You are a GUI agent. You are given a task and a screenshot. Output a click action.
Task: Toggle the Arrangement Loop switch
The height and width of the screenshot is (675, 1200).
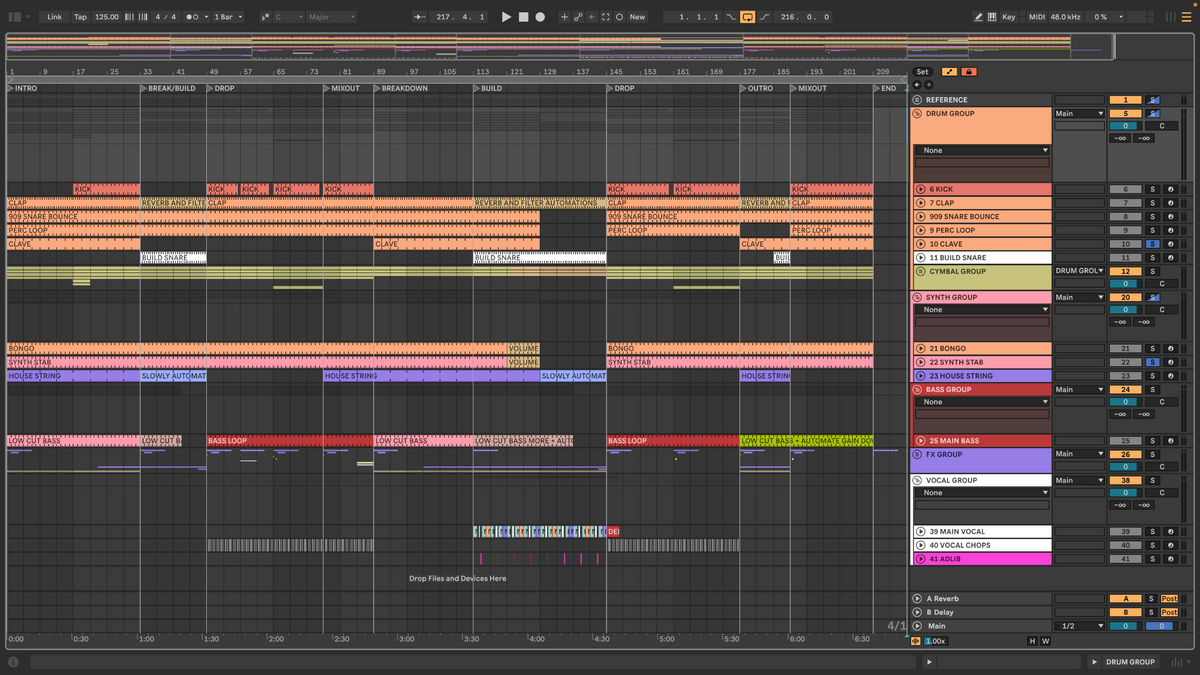pyautogui.click(x=748, y=17)
